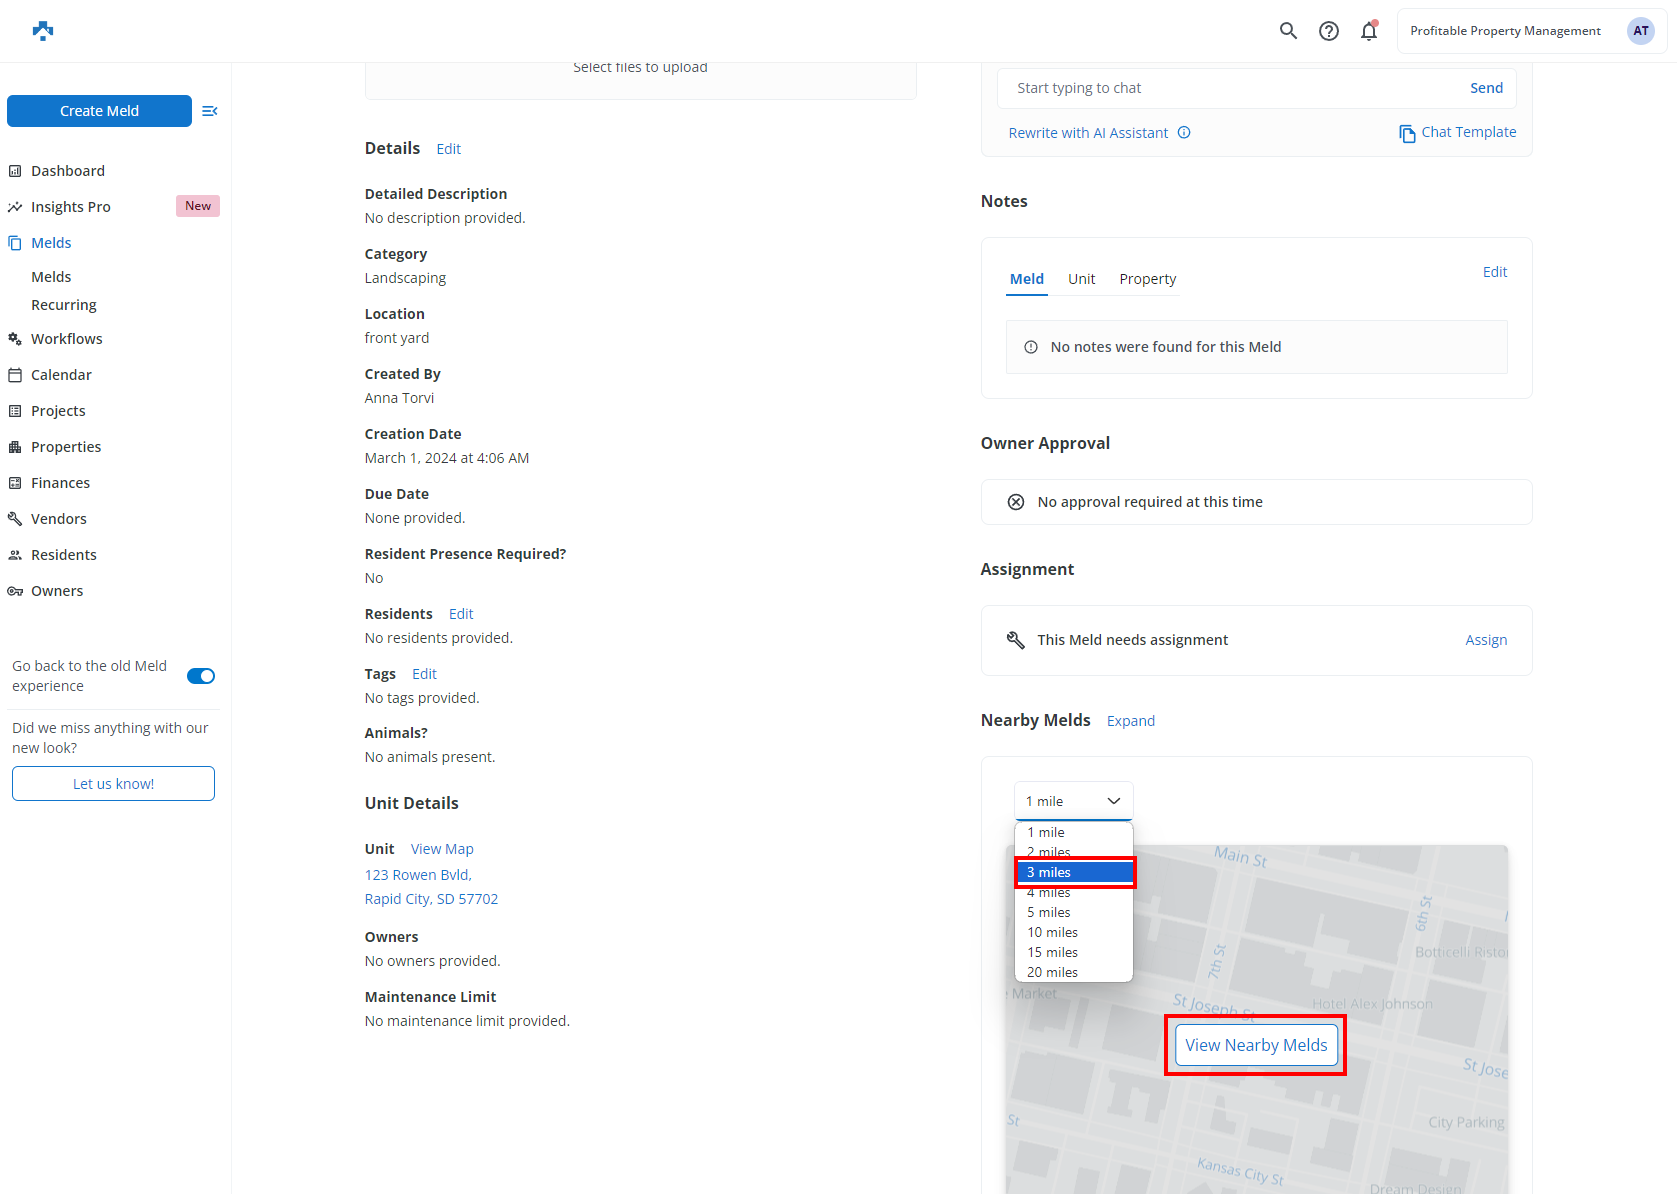1677x1194 pixels.
Task: Select 3 miles from radius list
Action: [x=1074, y=872]
